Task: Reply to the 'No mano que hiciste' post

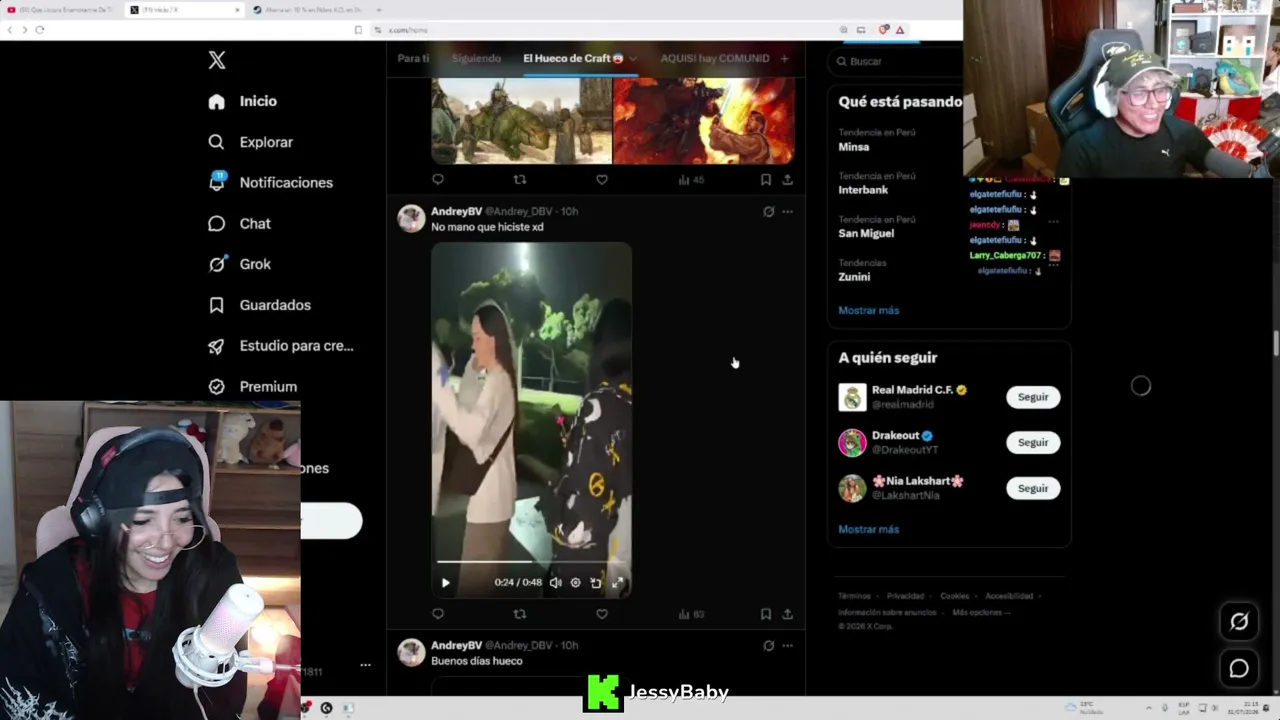Action: pyautogui.click(x=438, y=614)
